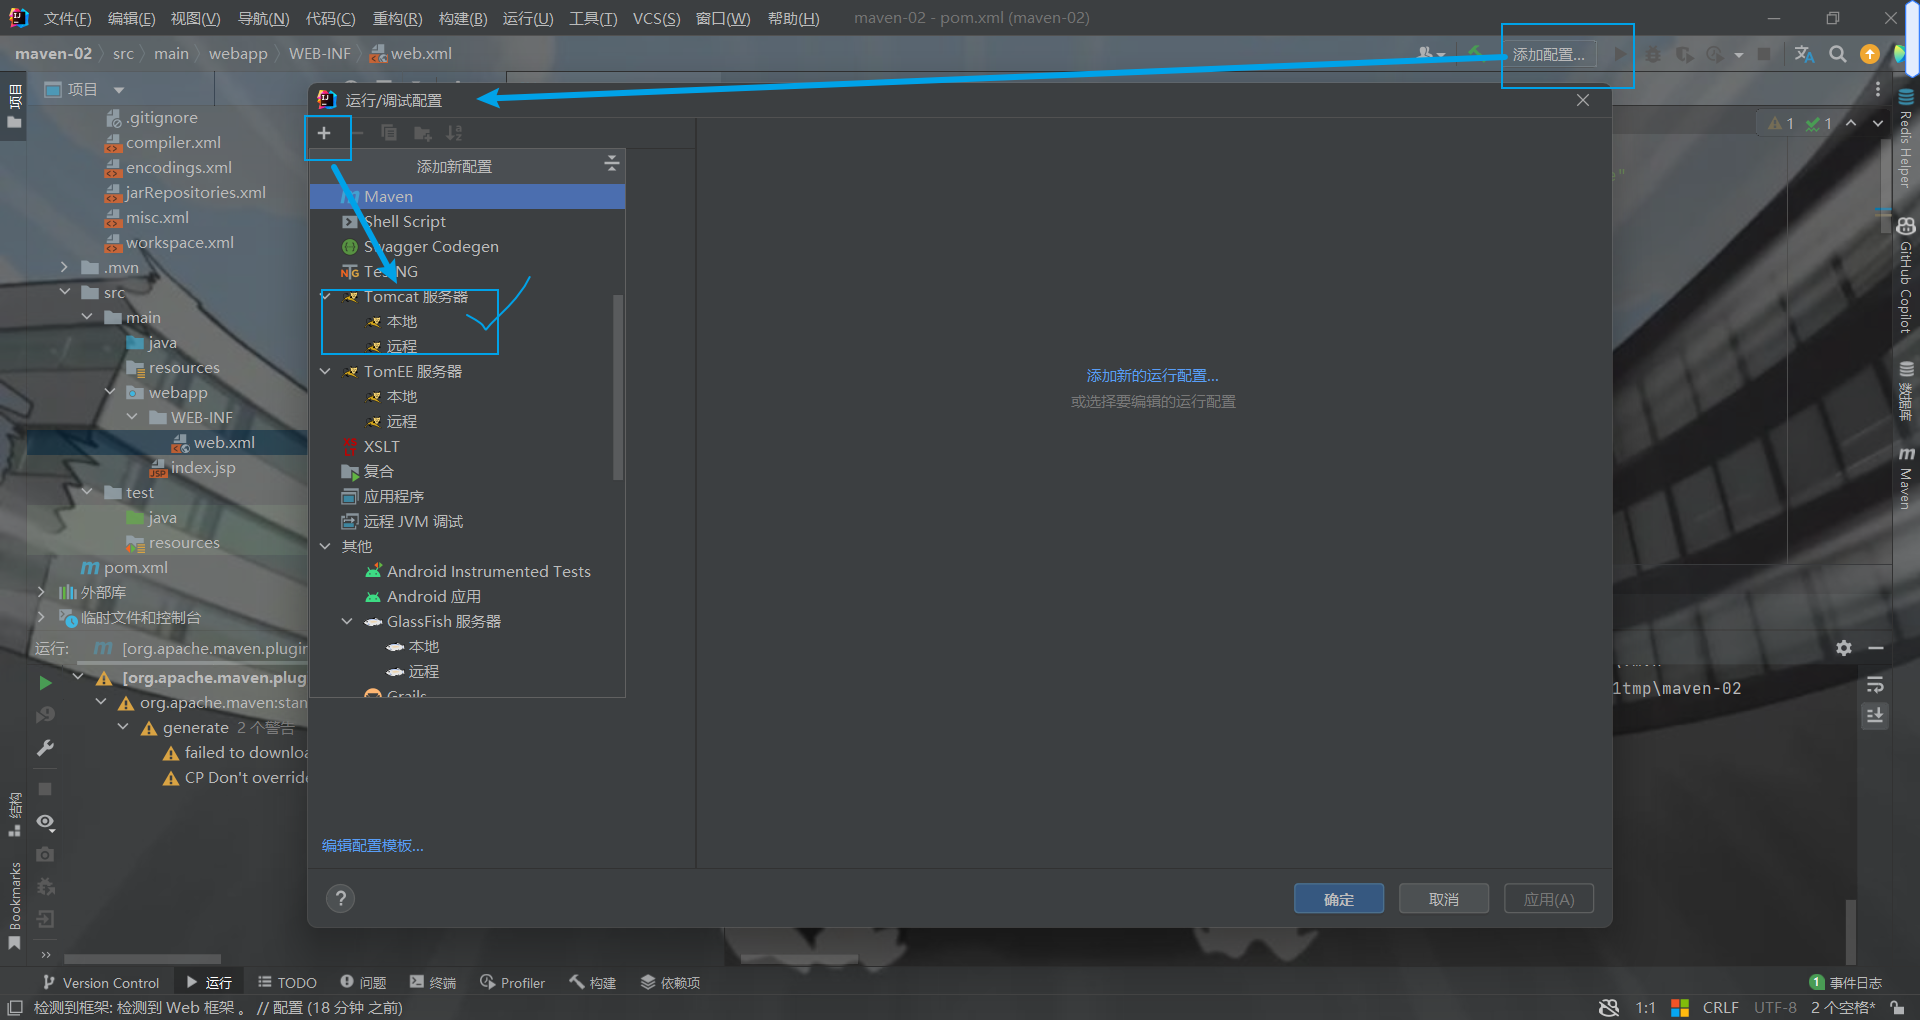This screenshot has width=1920, height=1020.
Task: Open the Maven side tool window
Action: pos(1906,478)
